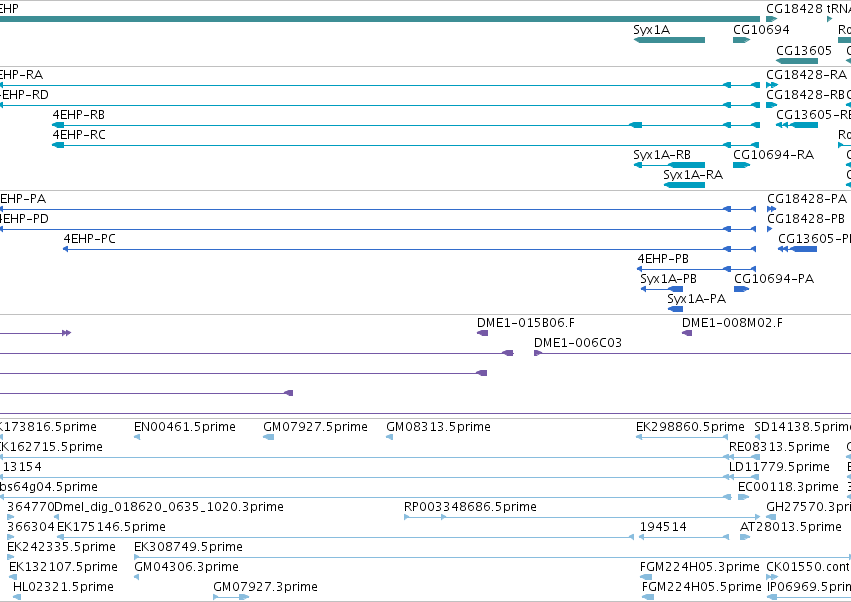Select the RP003348686.5prime EST
Image resolution: width=851 pixels, height=602 pixels.
pyautogui.click(x=582, y=518)
